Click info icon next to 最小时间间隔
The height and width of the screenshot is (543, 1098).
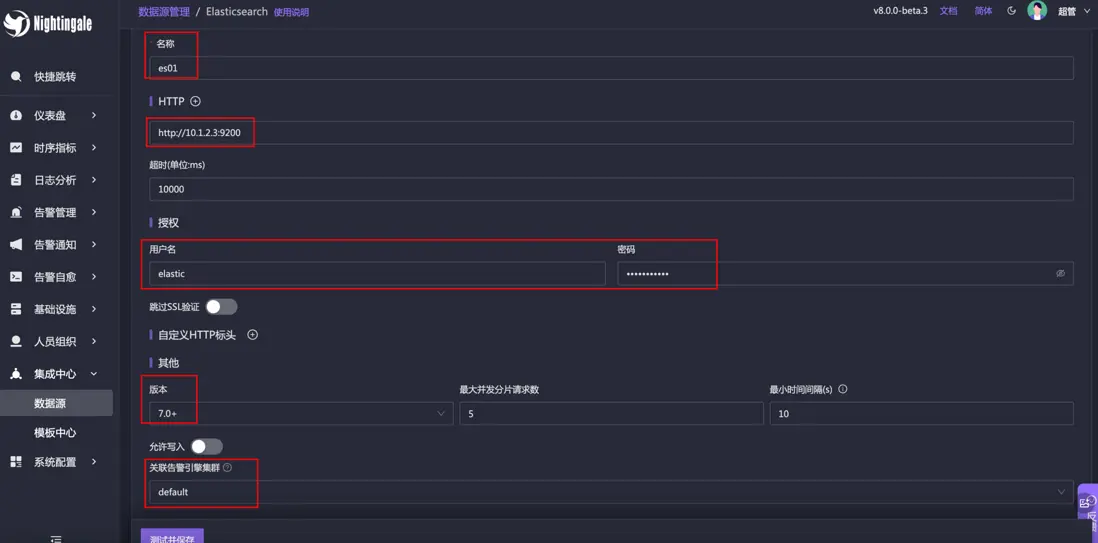click(843, 389)
